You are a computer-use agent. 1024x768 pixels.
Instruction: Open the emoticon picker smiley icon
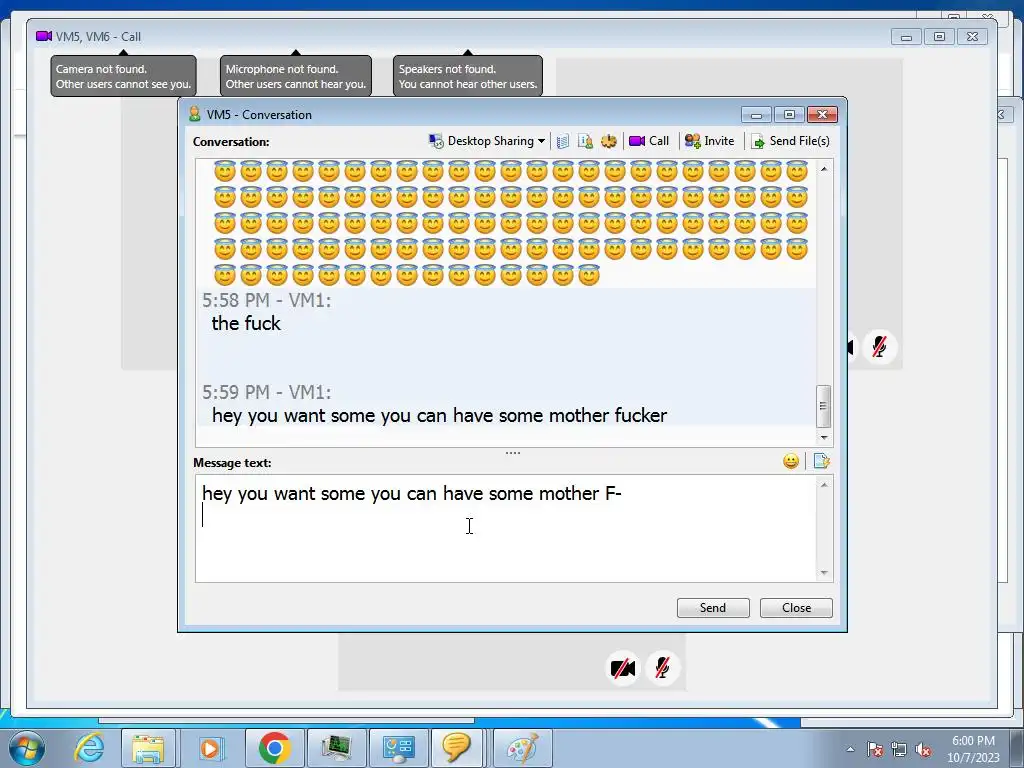tap(791, 462)
